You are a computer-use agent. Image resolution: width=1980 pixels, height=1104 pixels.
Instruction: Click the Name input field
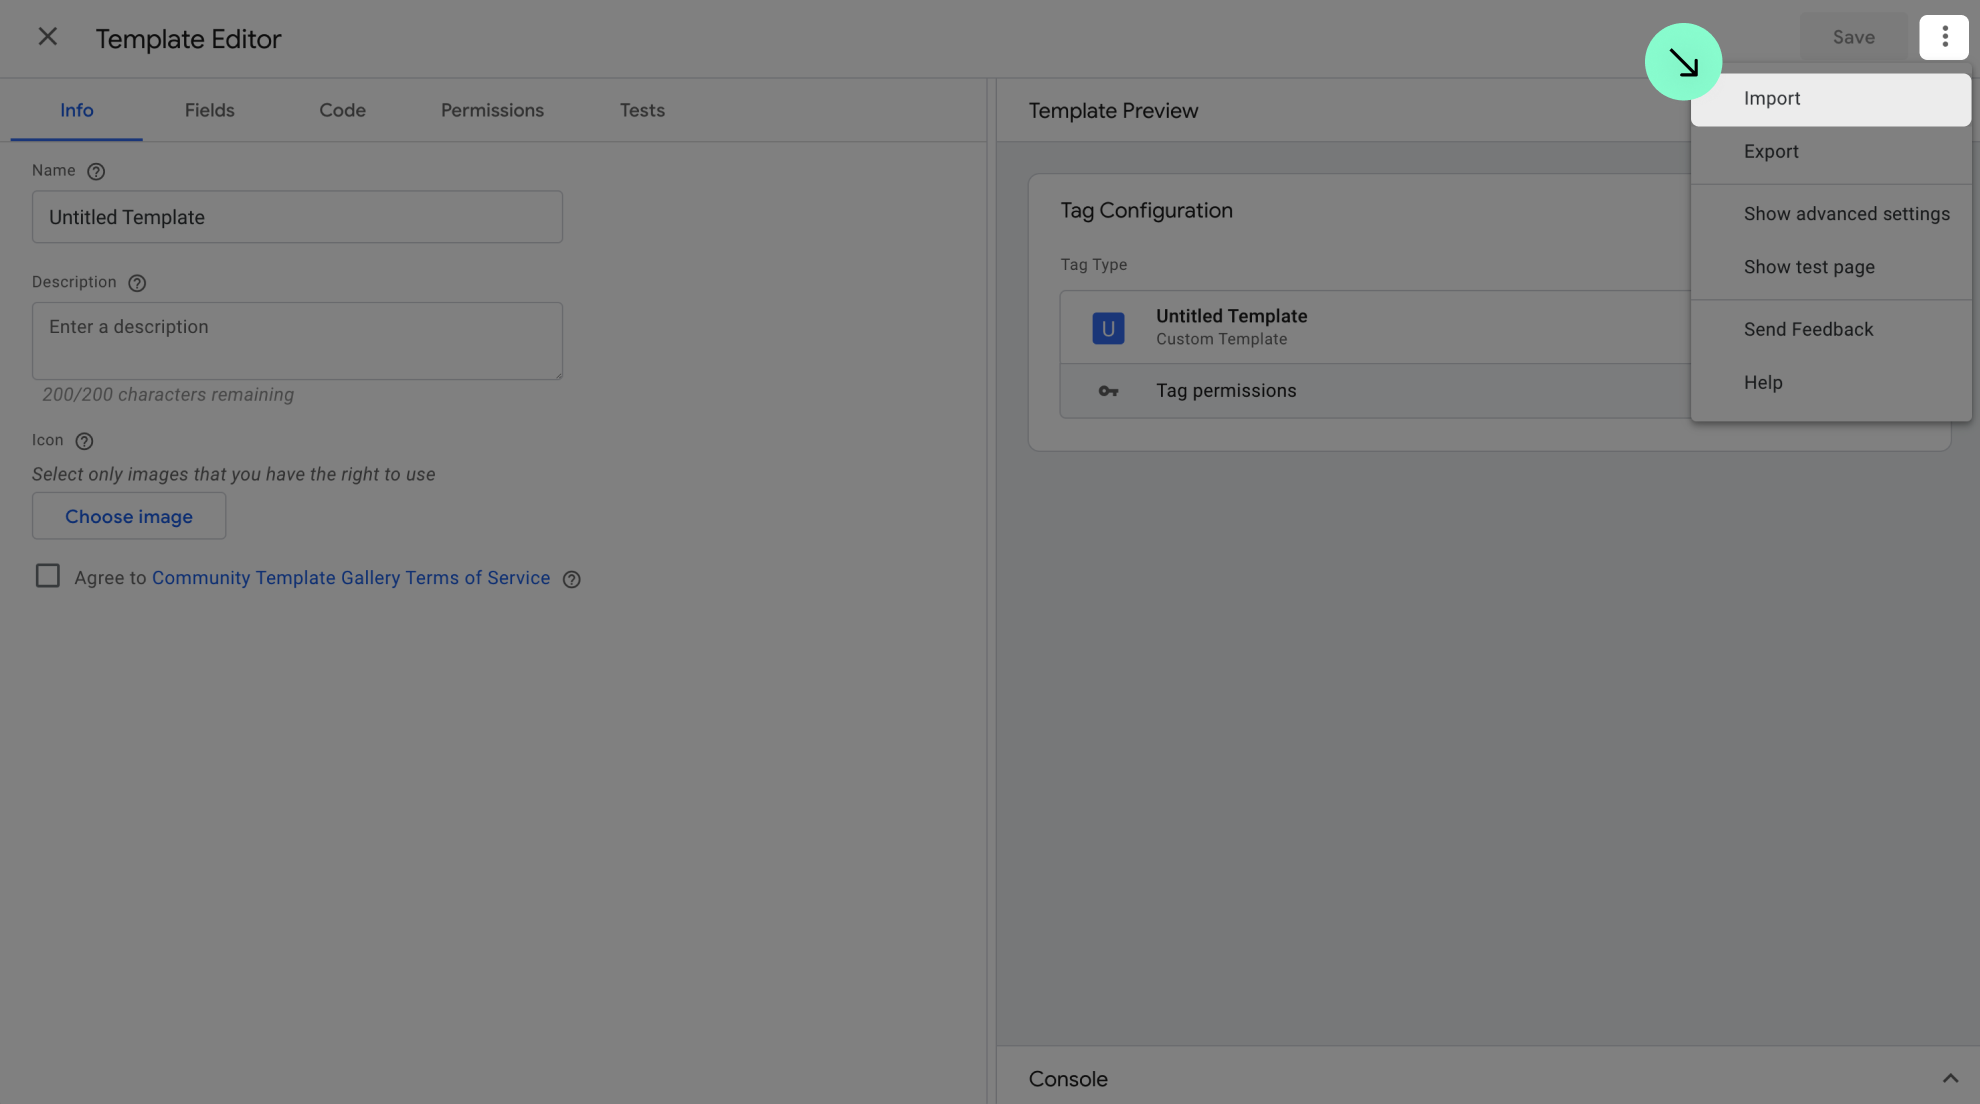tap(297, 217)
